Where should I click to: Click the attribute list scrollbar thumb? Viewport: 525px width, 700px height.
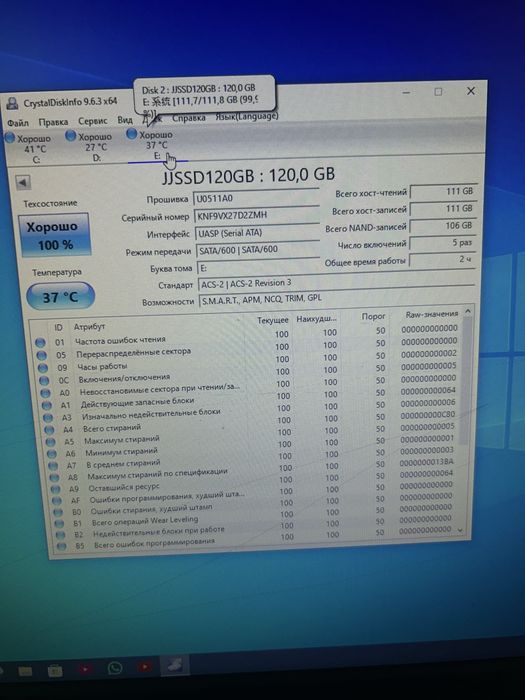(x=465, y=382)
